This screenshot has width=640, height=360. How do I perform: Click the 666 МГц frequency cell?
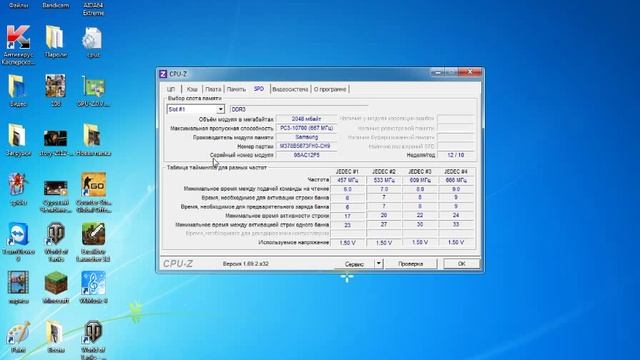[456, 180]
